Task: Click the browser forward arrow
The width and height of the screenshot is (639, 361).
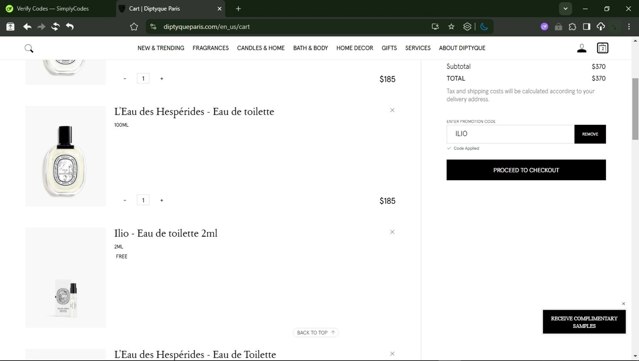Action: (x=41, y=26)
